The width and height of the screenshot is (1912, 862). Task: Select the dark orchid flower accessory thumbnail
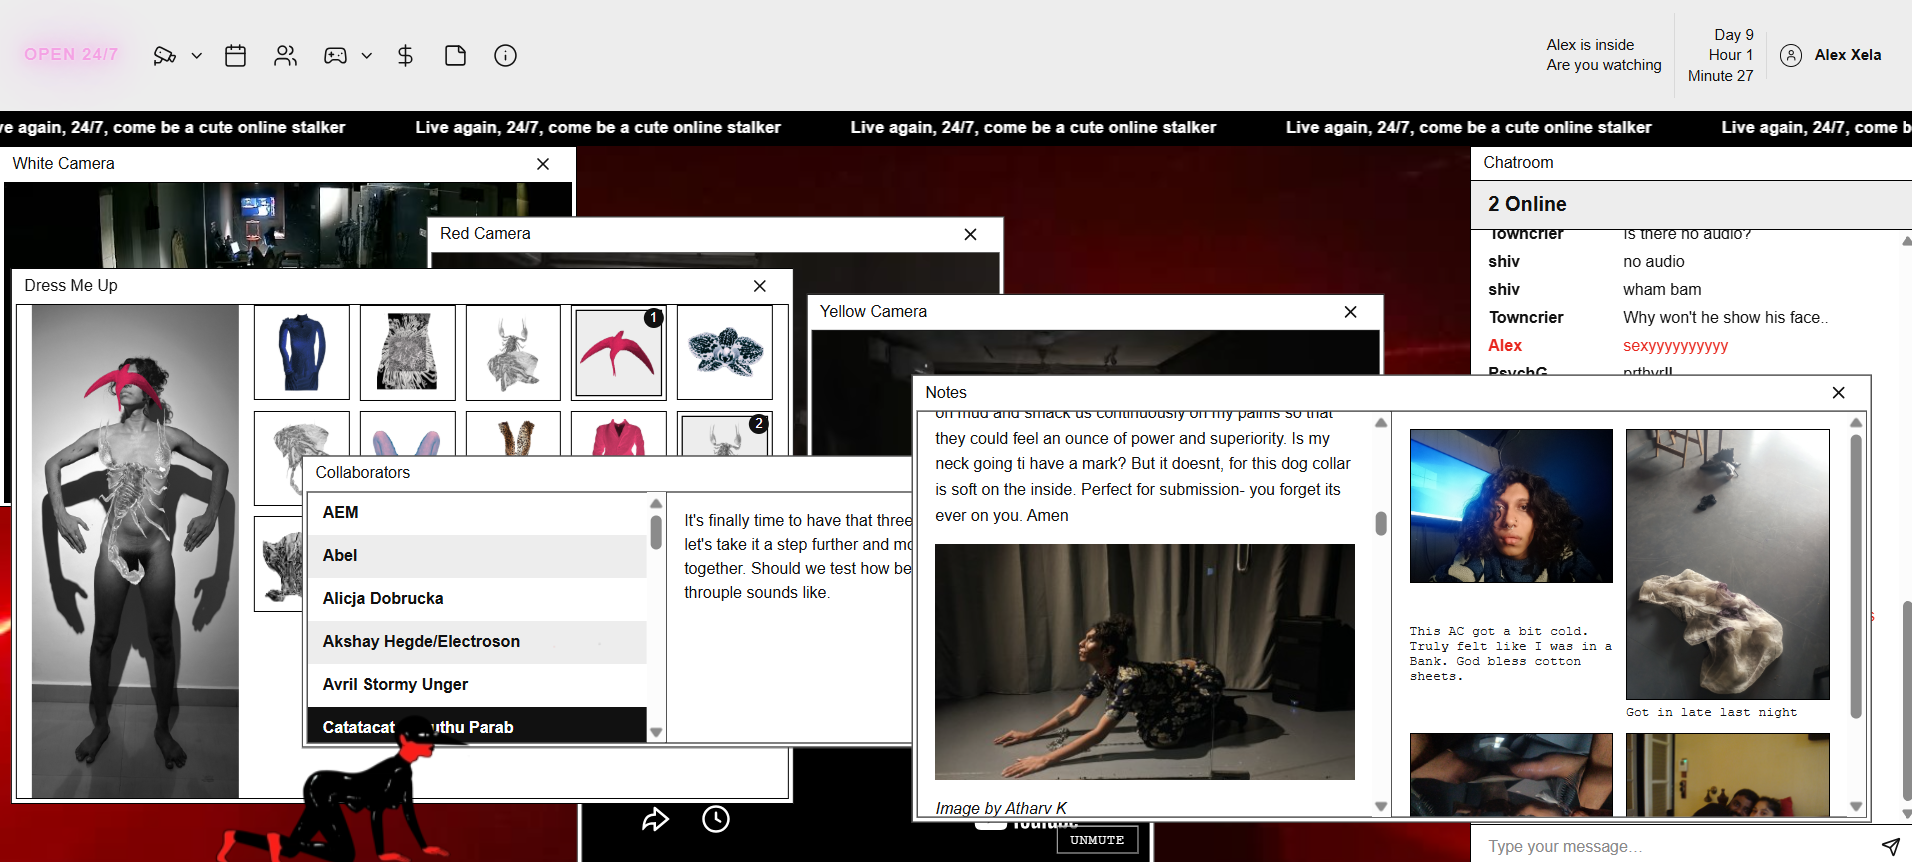(725, 353)
